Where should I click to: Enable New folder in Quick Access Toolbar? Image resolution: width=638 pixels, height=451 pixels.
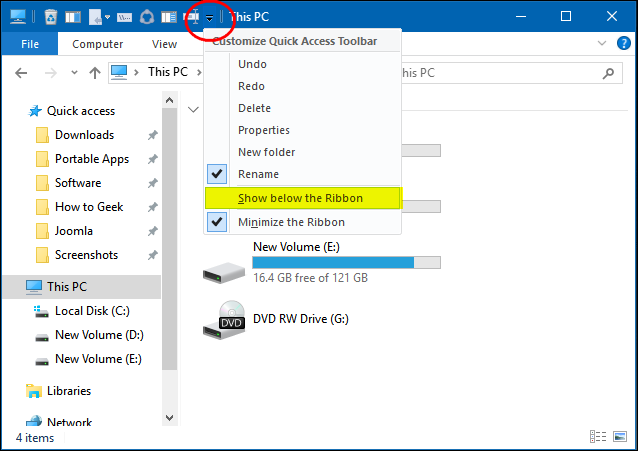pos(266,152)
